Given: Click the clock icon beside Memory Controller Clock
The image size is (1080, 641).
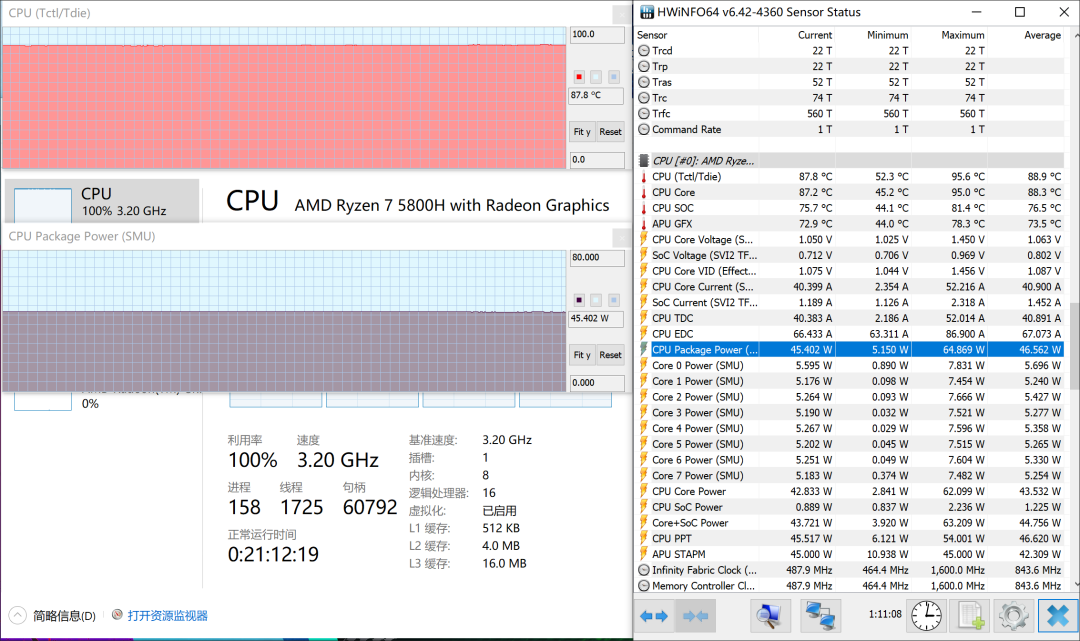Looking at the screenshot, I should (x=644, y=586).
